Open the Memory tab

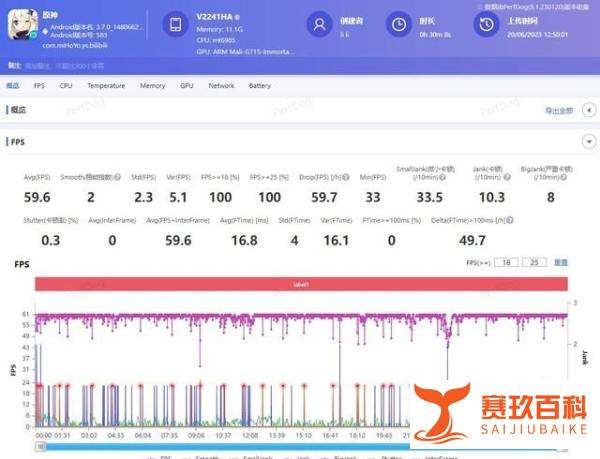point(152,86)
